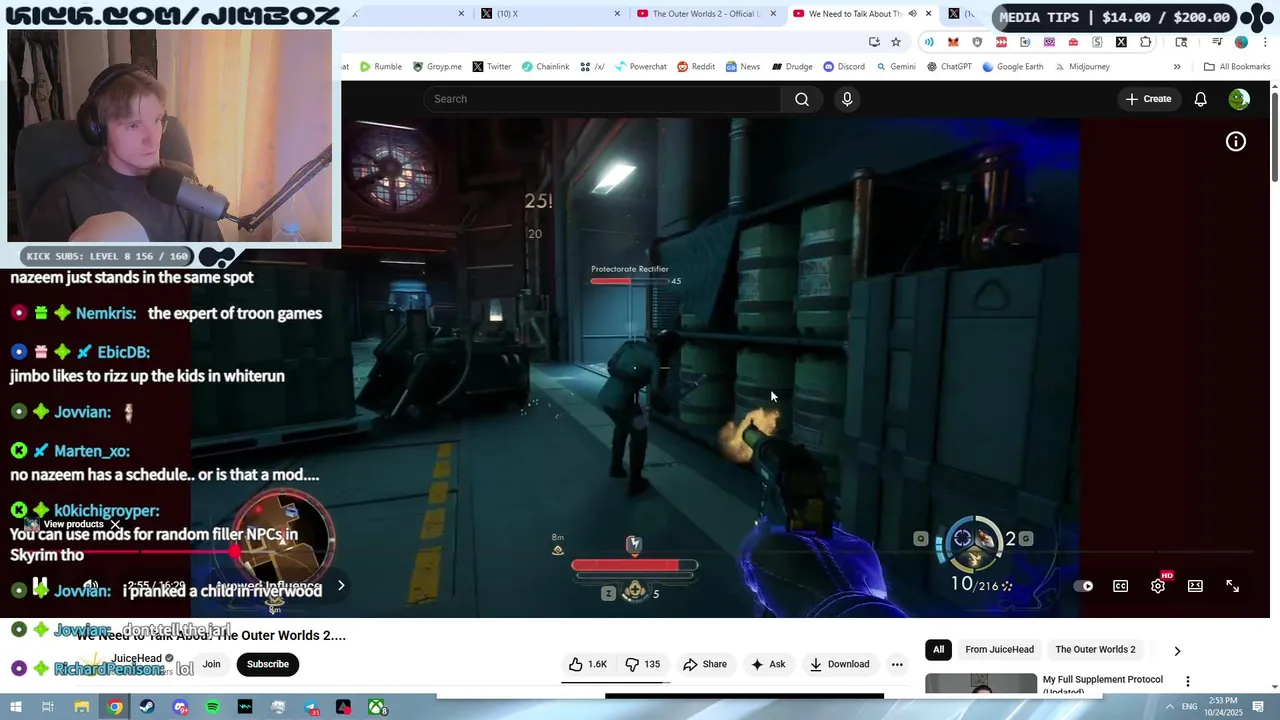This screenshot has height=720, width=1280.
Task: Open Spotify from the taskbar
Action: 212,707
